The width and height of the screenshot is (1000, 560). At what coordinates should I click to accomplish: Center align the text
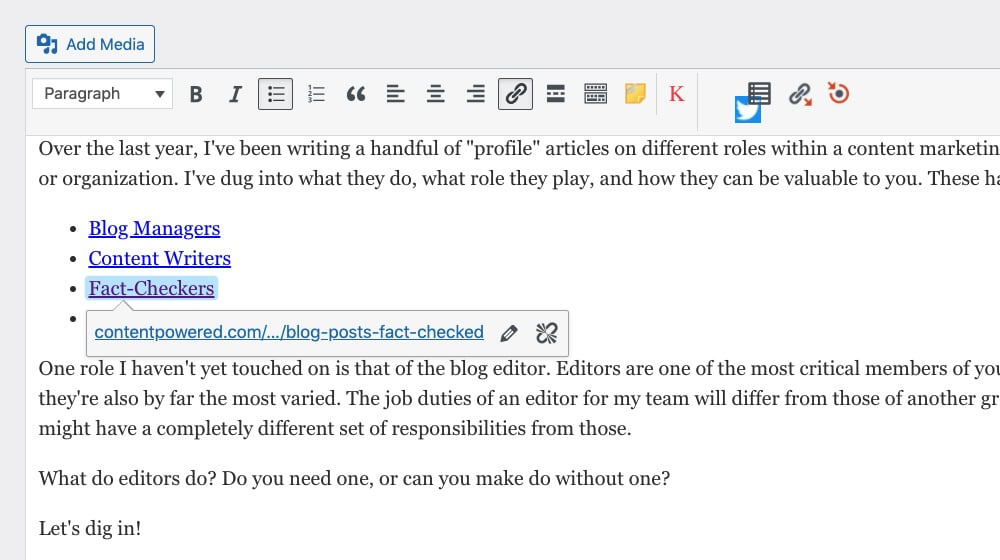pyautogui.click(x=436, y=94)
